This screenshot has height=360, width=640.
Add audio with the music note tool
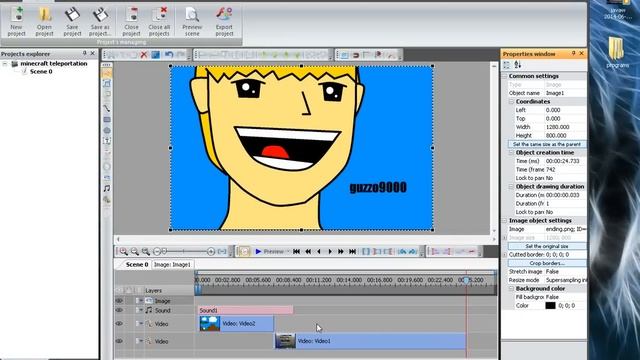[x=107, y=189]
